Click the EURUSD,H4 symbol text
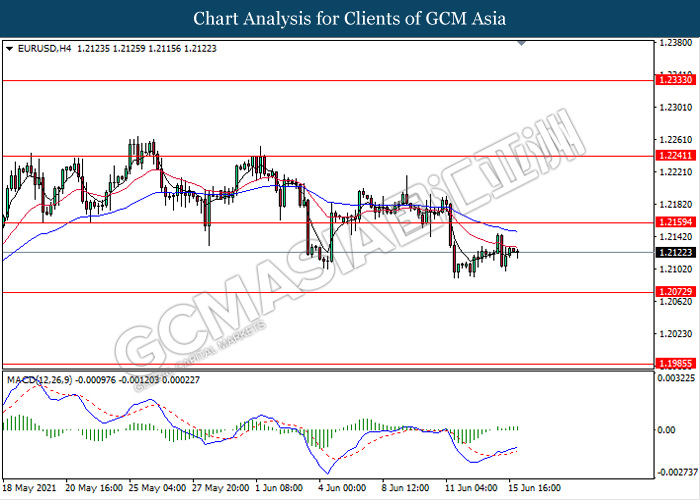This screenshot has width=700, height=500. pyautogui.click(x=43, y=47)
